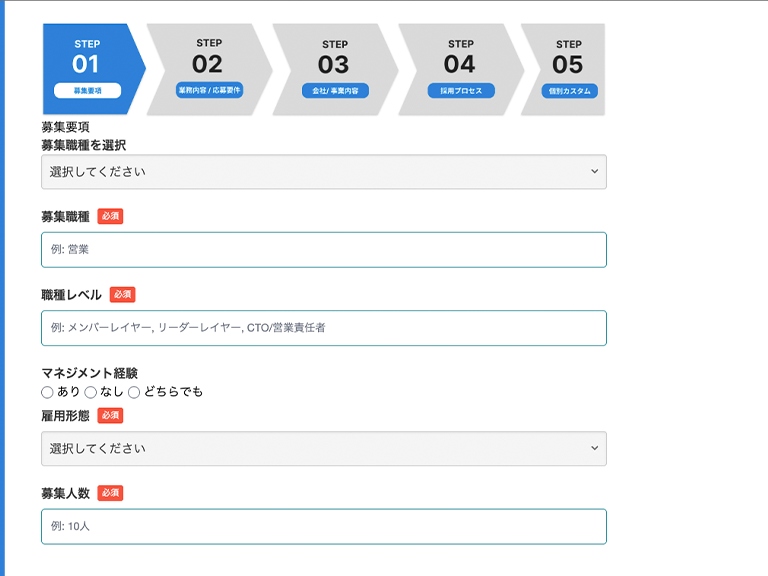This screenshot has height=576, width=768.
Task: Click the マネジメント経験 label
Action: 90,373
